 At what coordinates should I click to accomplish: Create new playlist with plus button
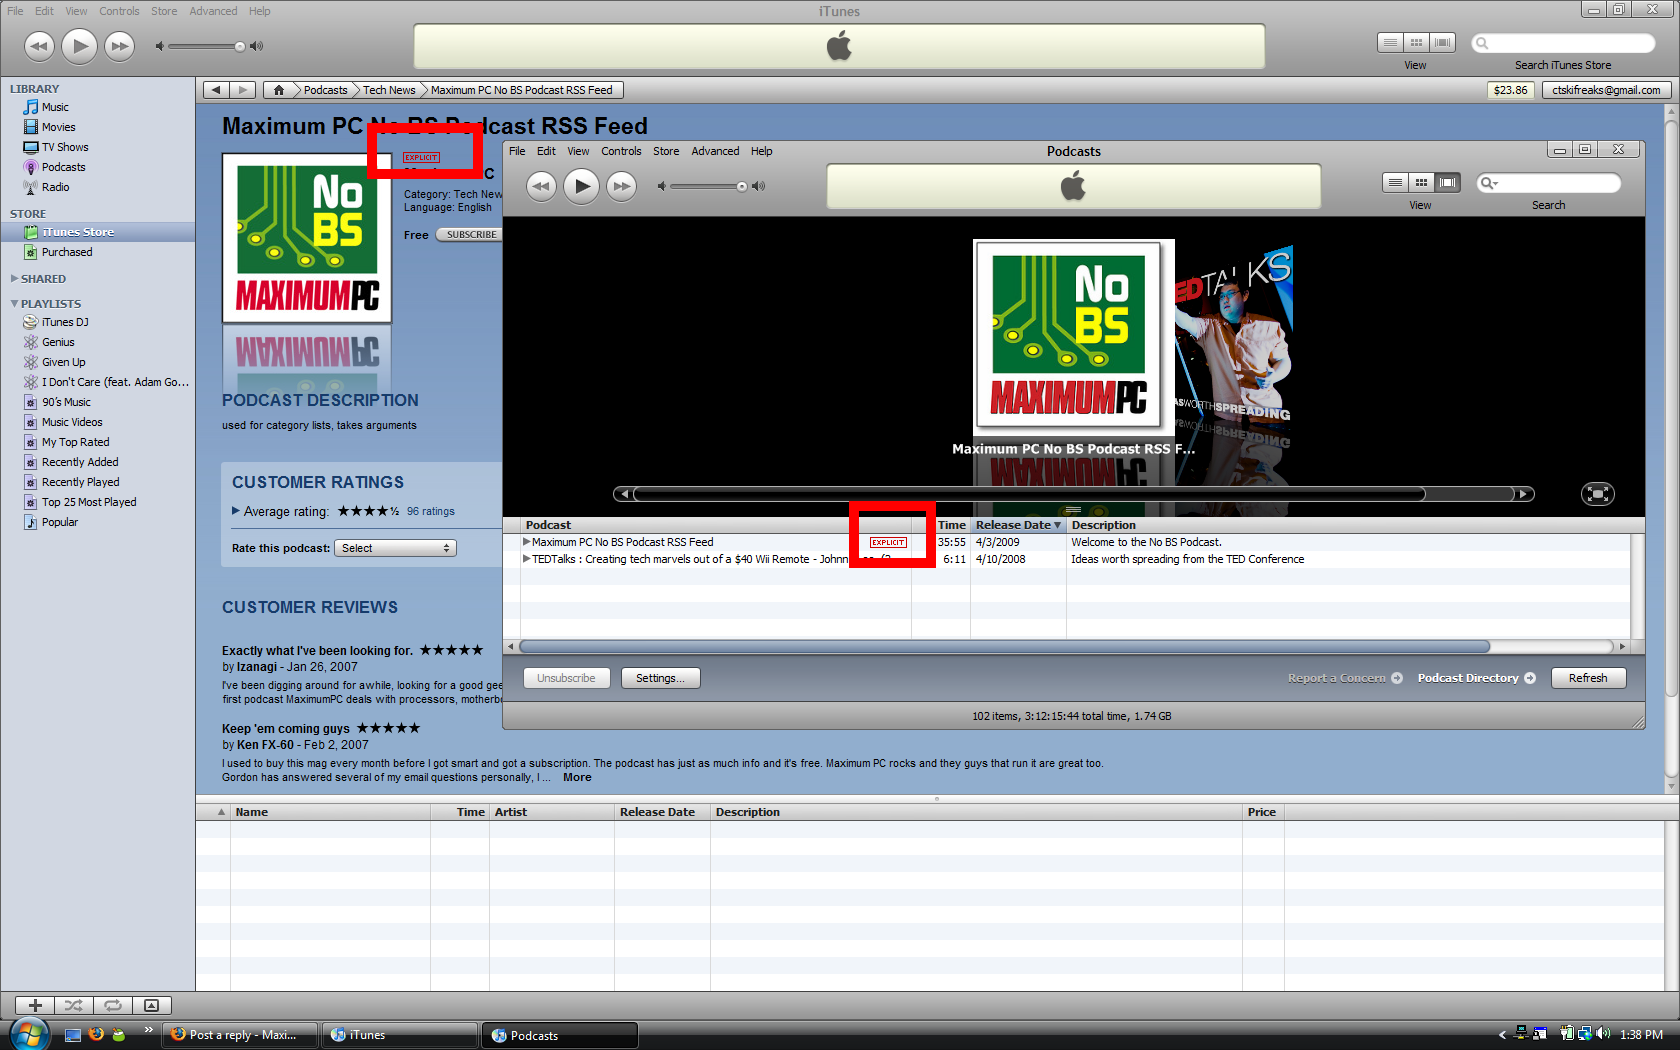(x=35, y=1005)
